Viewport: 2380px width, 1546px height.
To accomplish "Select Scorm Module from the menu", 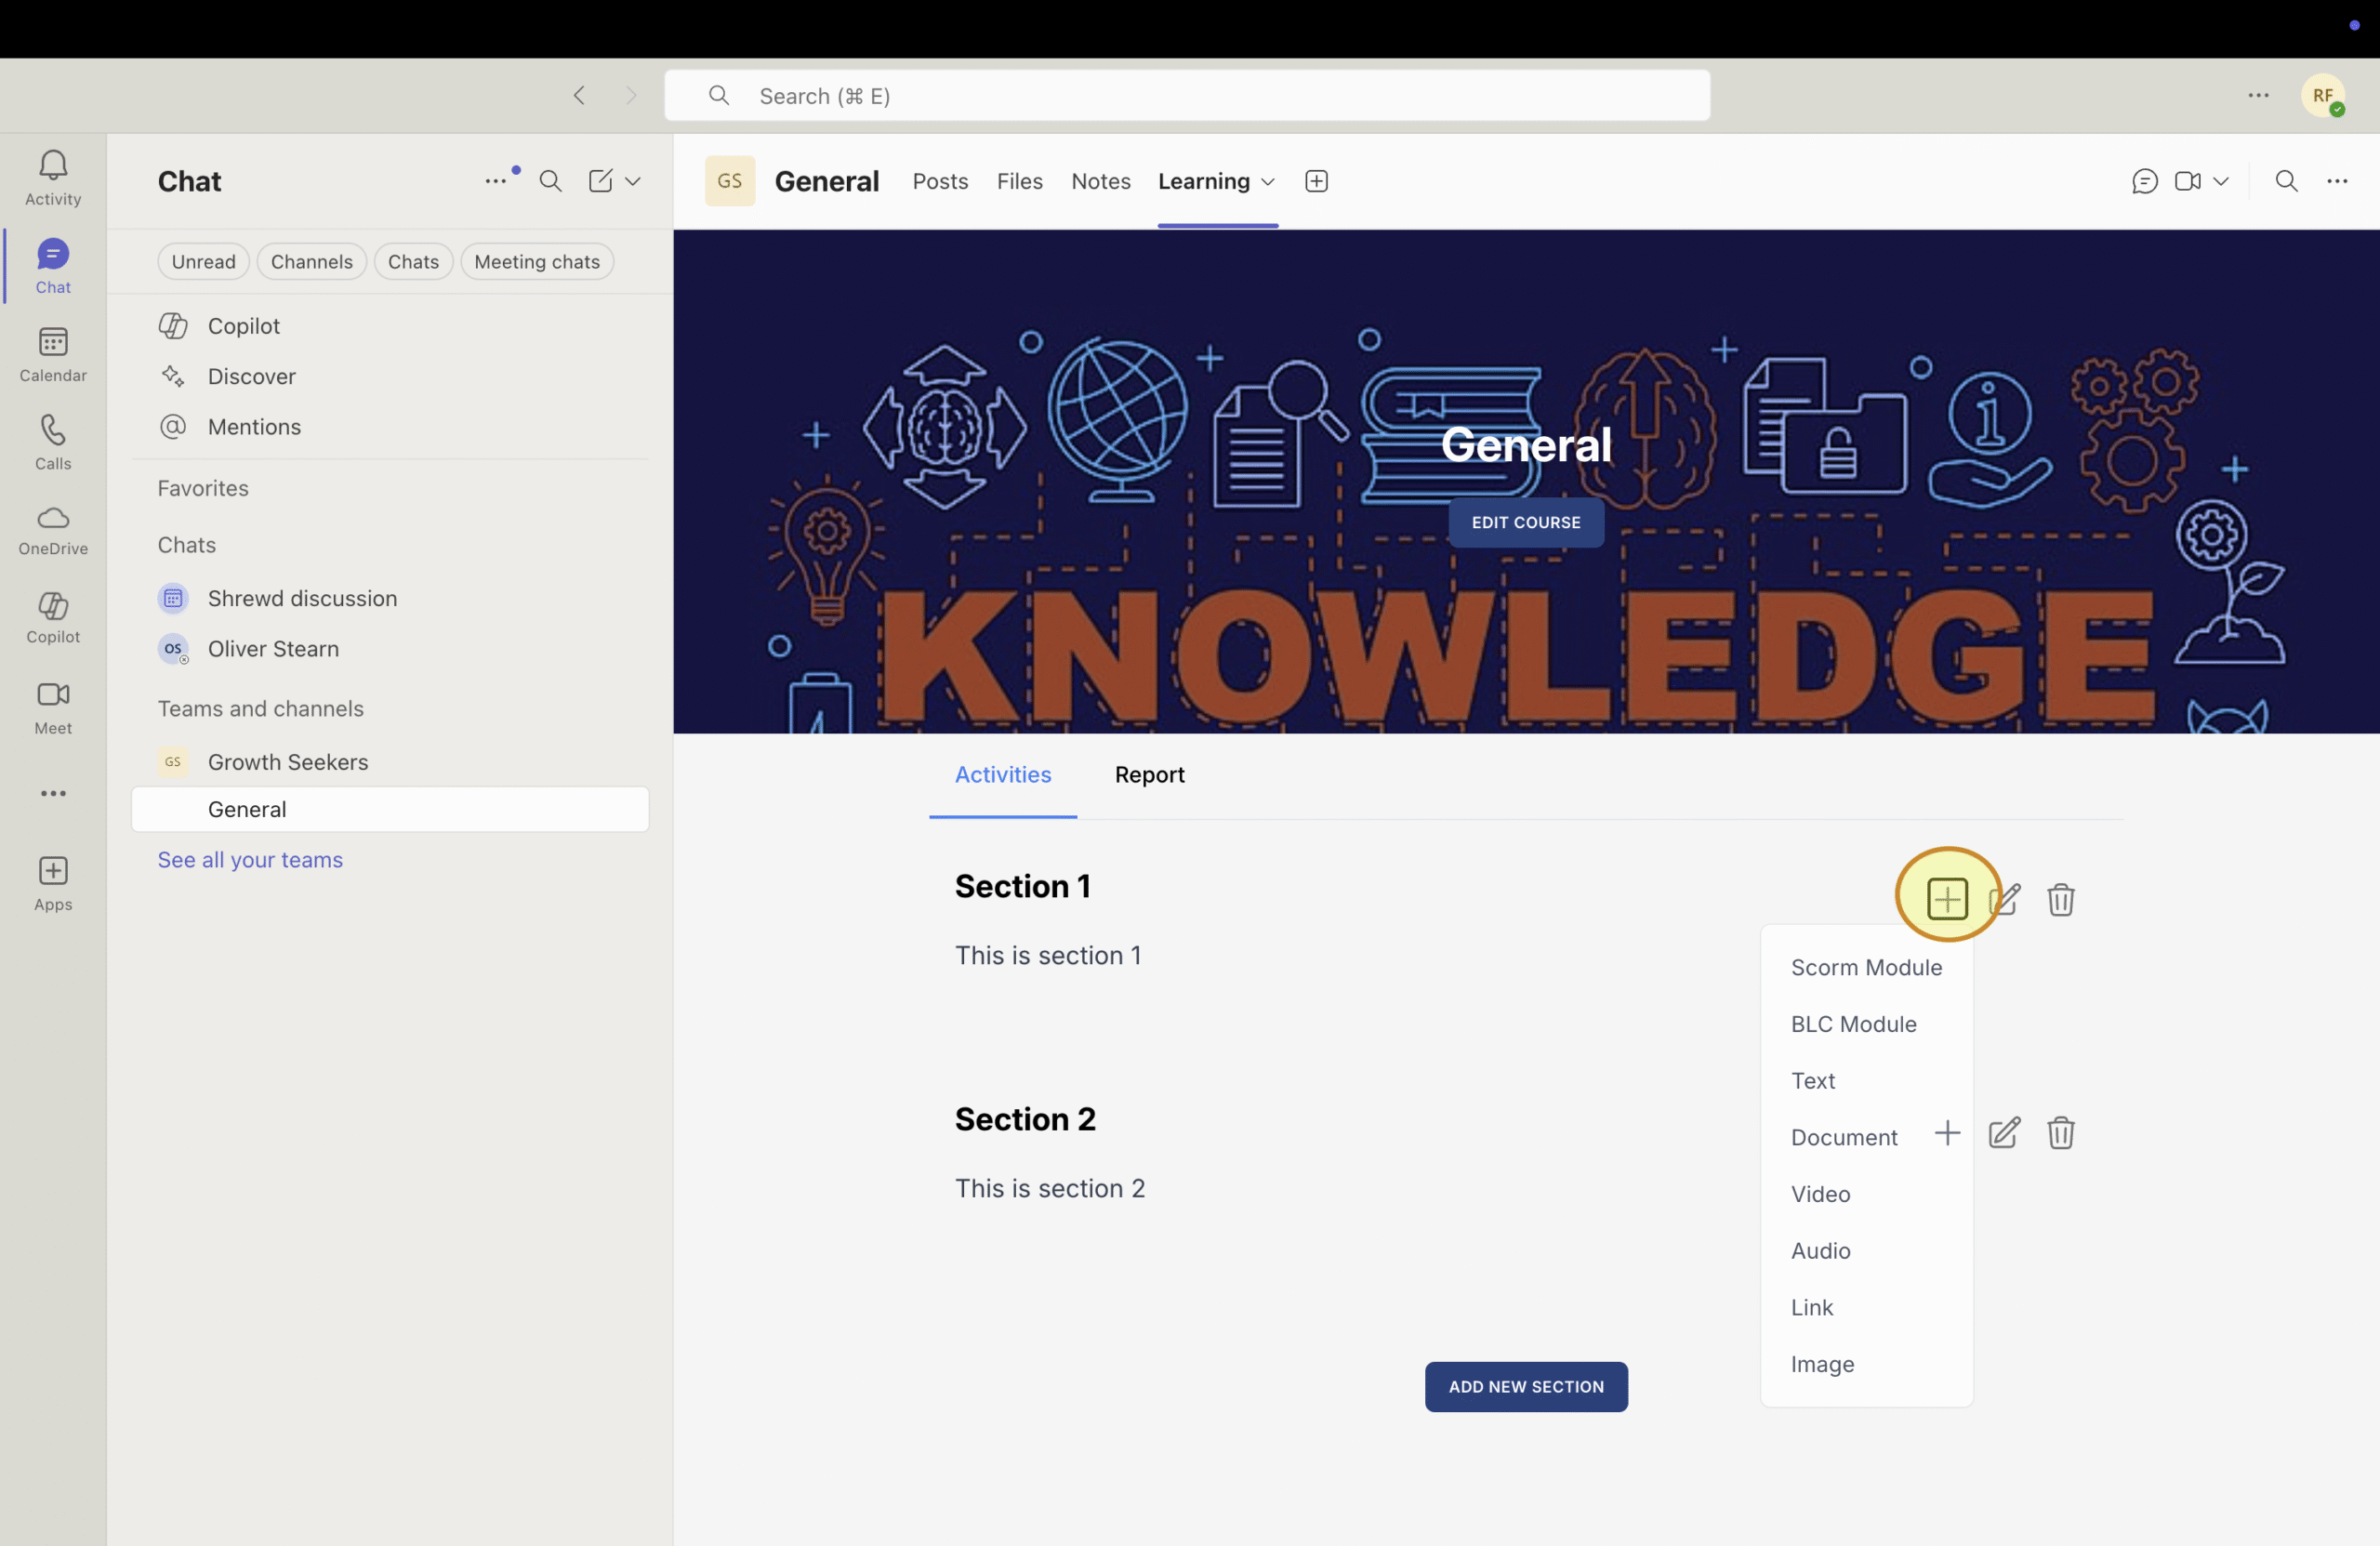I will point(1865,967).
